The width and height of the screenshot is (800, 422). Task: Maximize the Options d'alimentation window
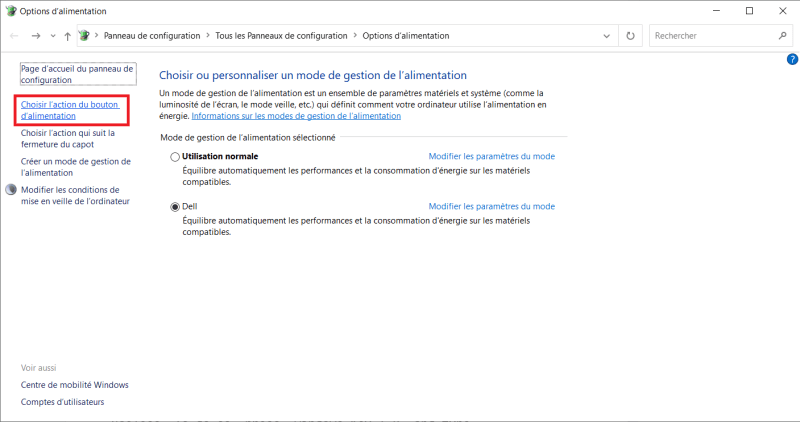click(749, 11)
